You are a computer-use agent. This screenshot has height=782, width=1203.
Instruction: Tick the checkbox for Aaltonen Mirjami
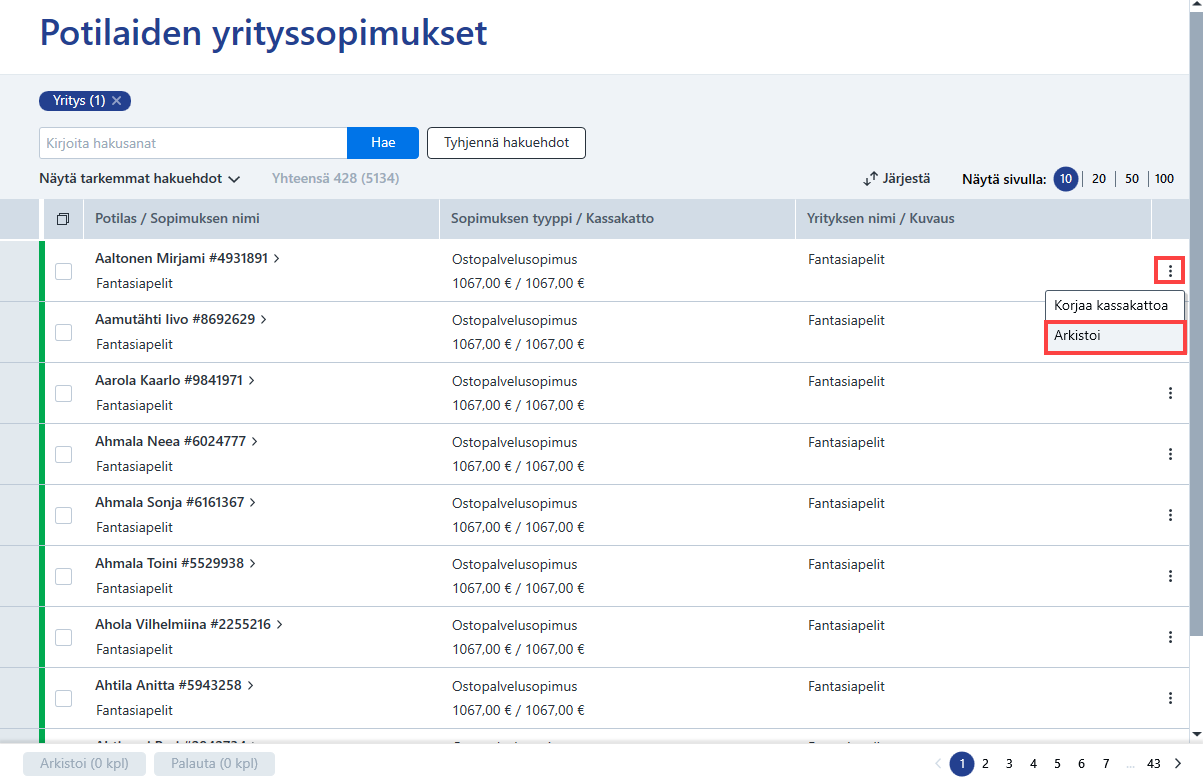coord(63,271)
